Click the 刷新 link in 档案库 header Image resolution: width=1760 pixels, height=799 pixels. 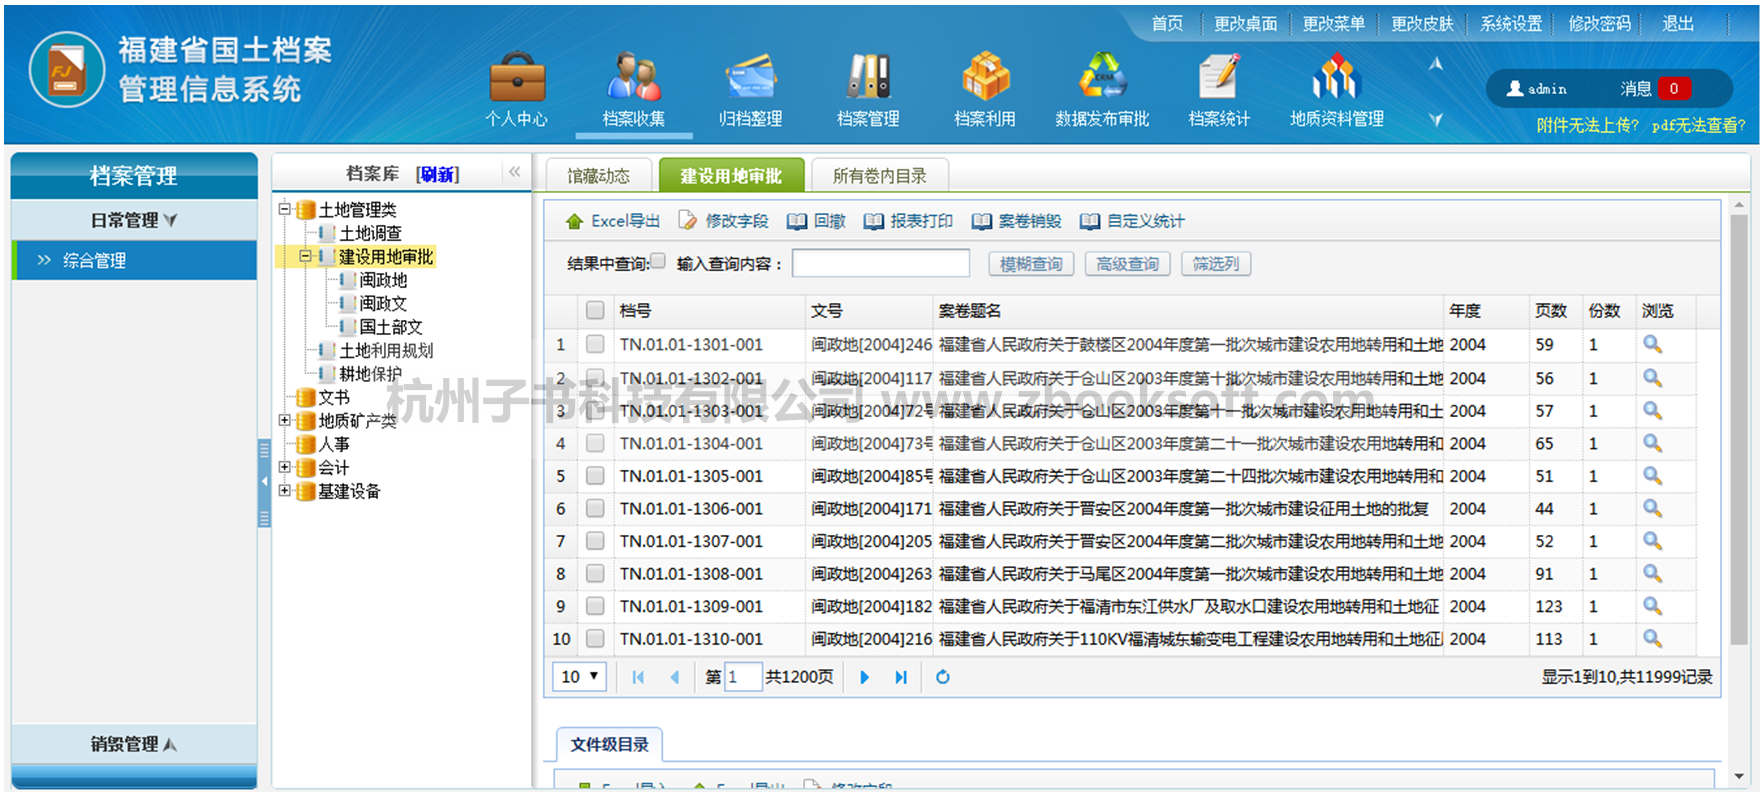point(438,174)
